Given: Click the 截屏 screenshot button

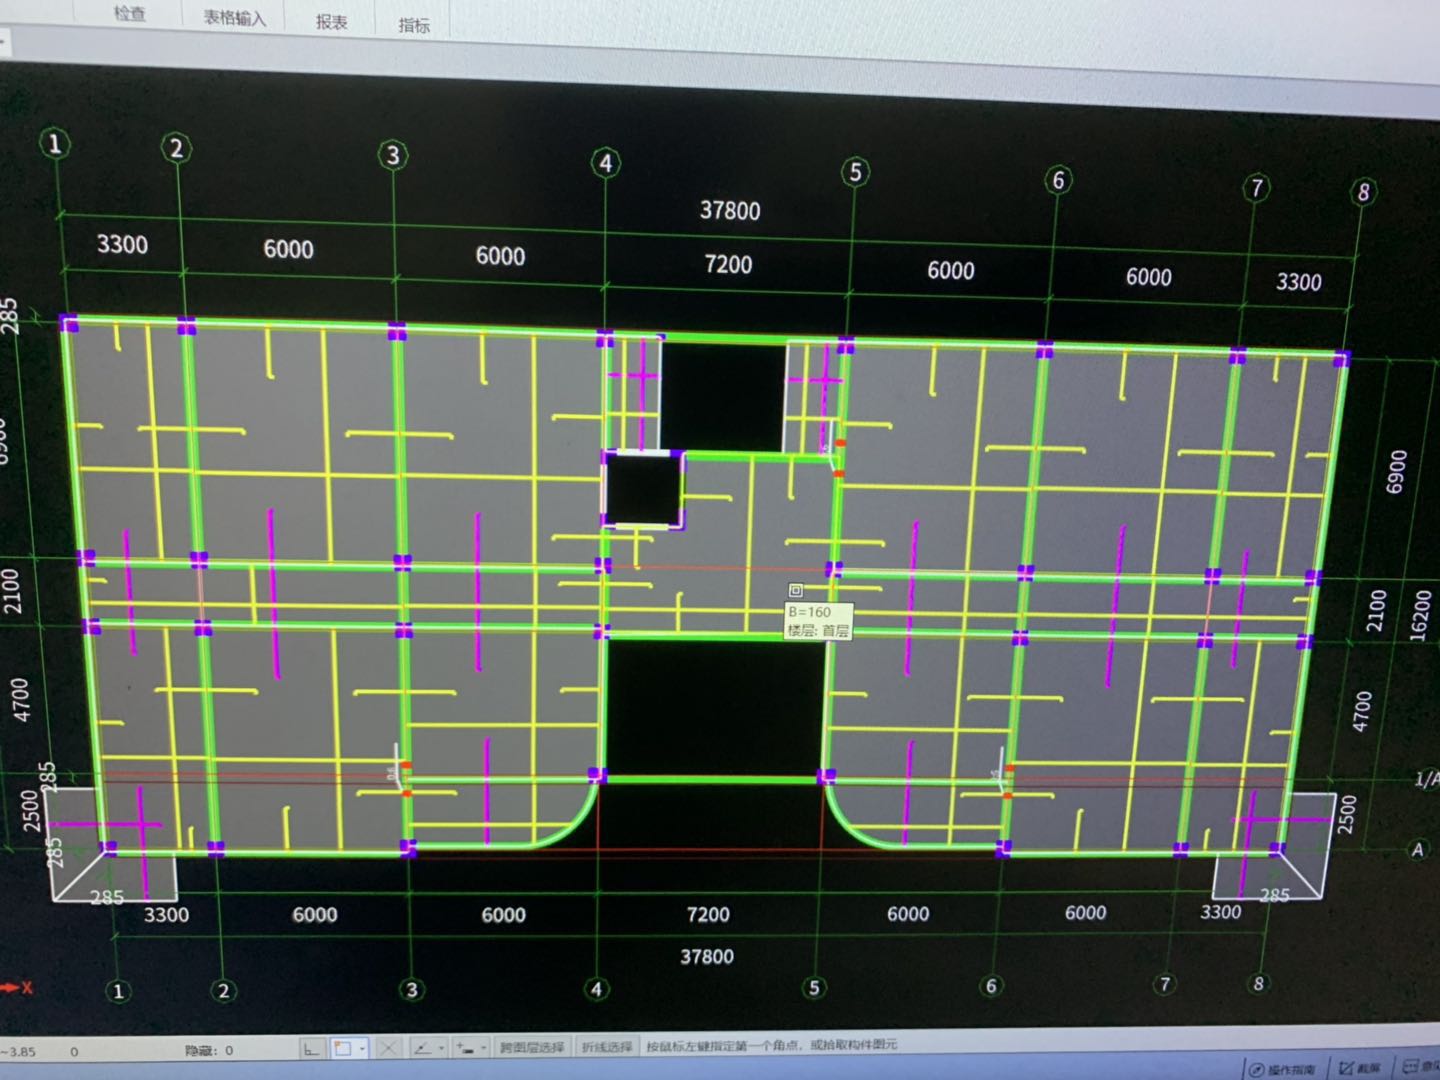Looking at the screenshot, I should coord(1360,1068).
